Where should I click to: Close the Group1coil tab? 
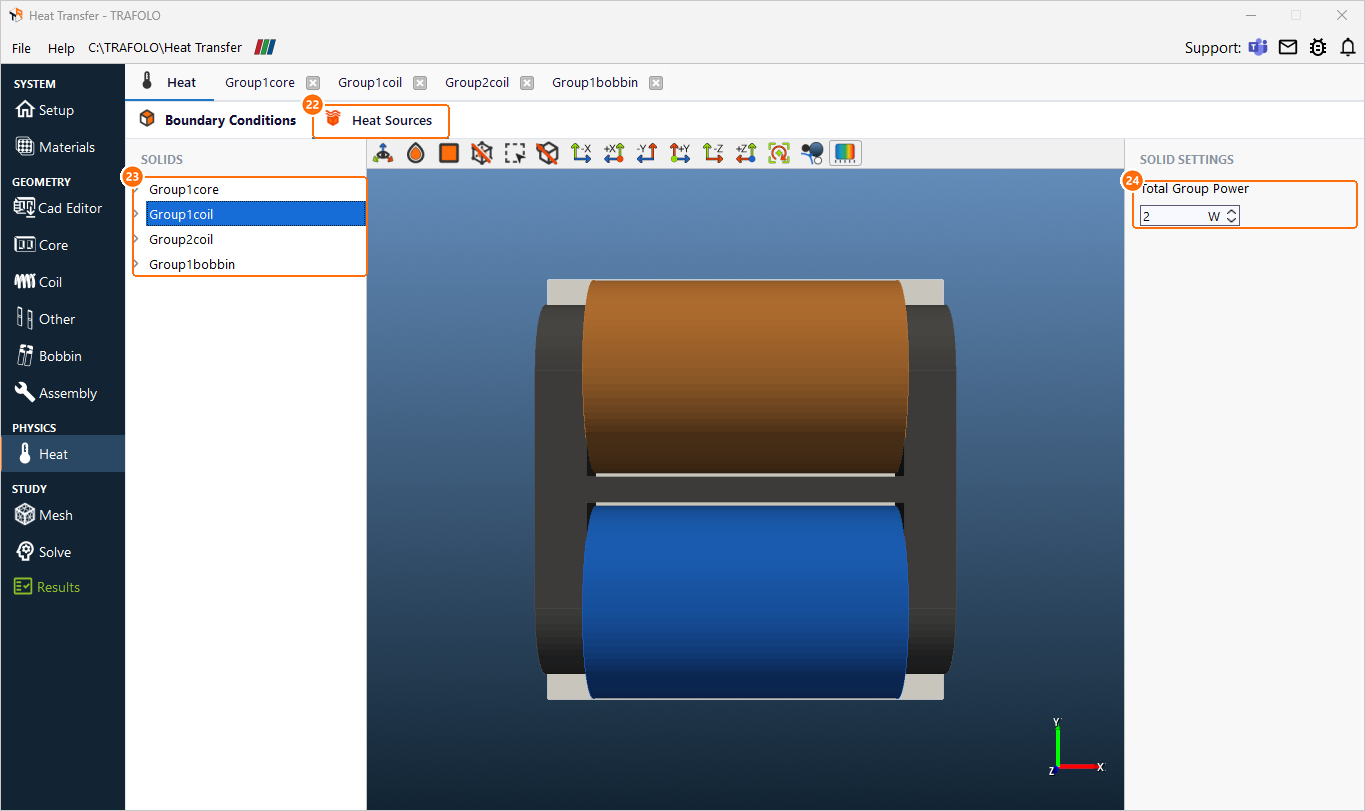(x=420, y=83)
